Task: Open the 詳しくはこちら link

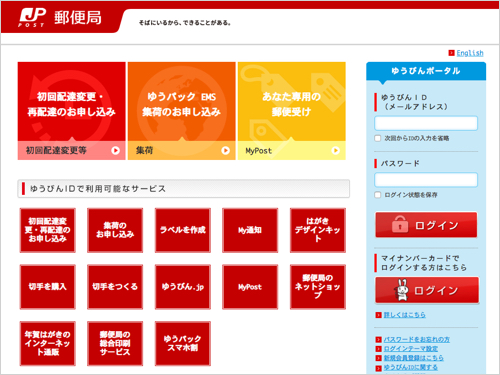Action: coord(404,315)
